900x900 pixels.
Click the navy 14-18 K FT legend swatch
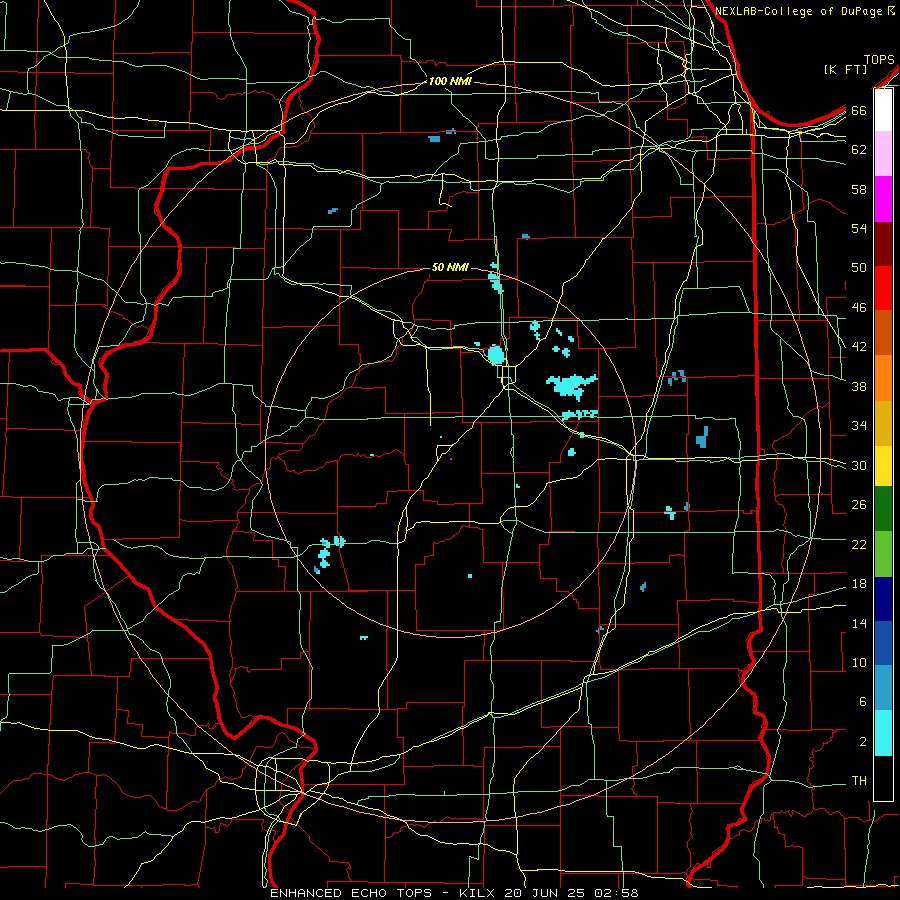(x=883, y=599)
